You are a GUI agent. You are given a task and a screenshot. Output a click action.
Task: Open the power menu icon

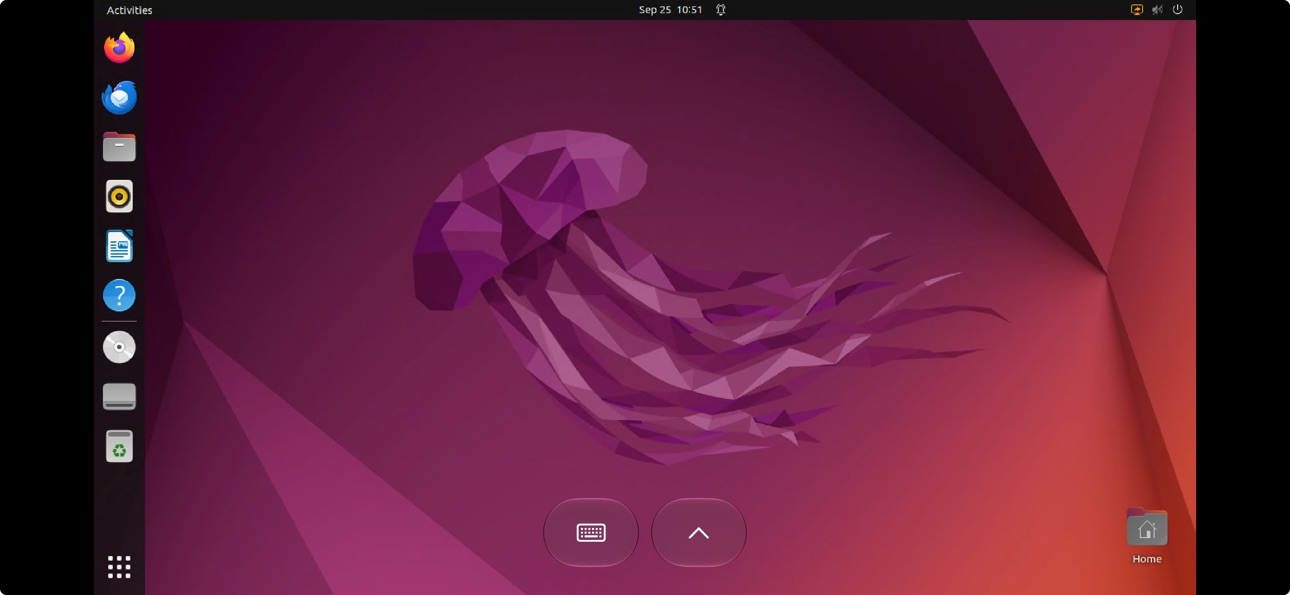tap(1177, 10)
